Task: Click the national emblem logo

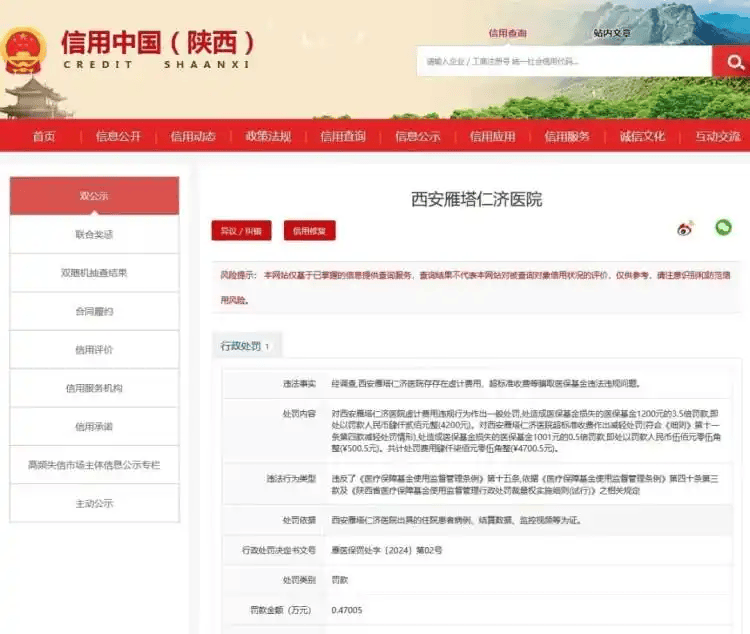Action: 23,50
